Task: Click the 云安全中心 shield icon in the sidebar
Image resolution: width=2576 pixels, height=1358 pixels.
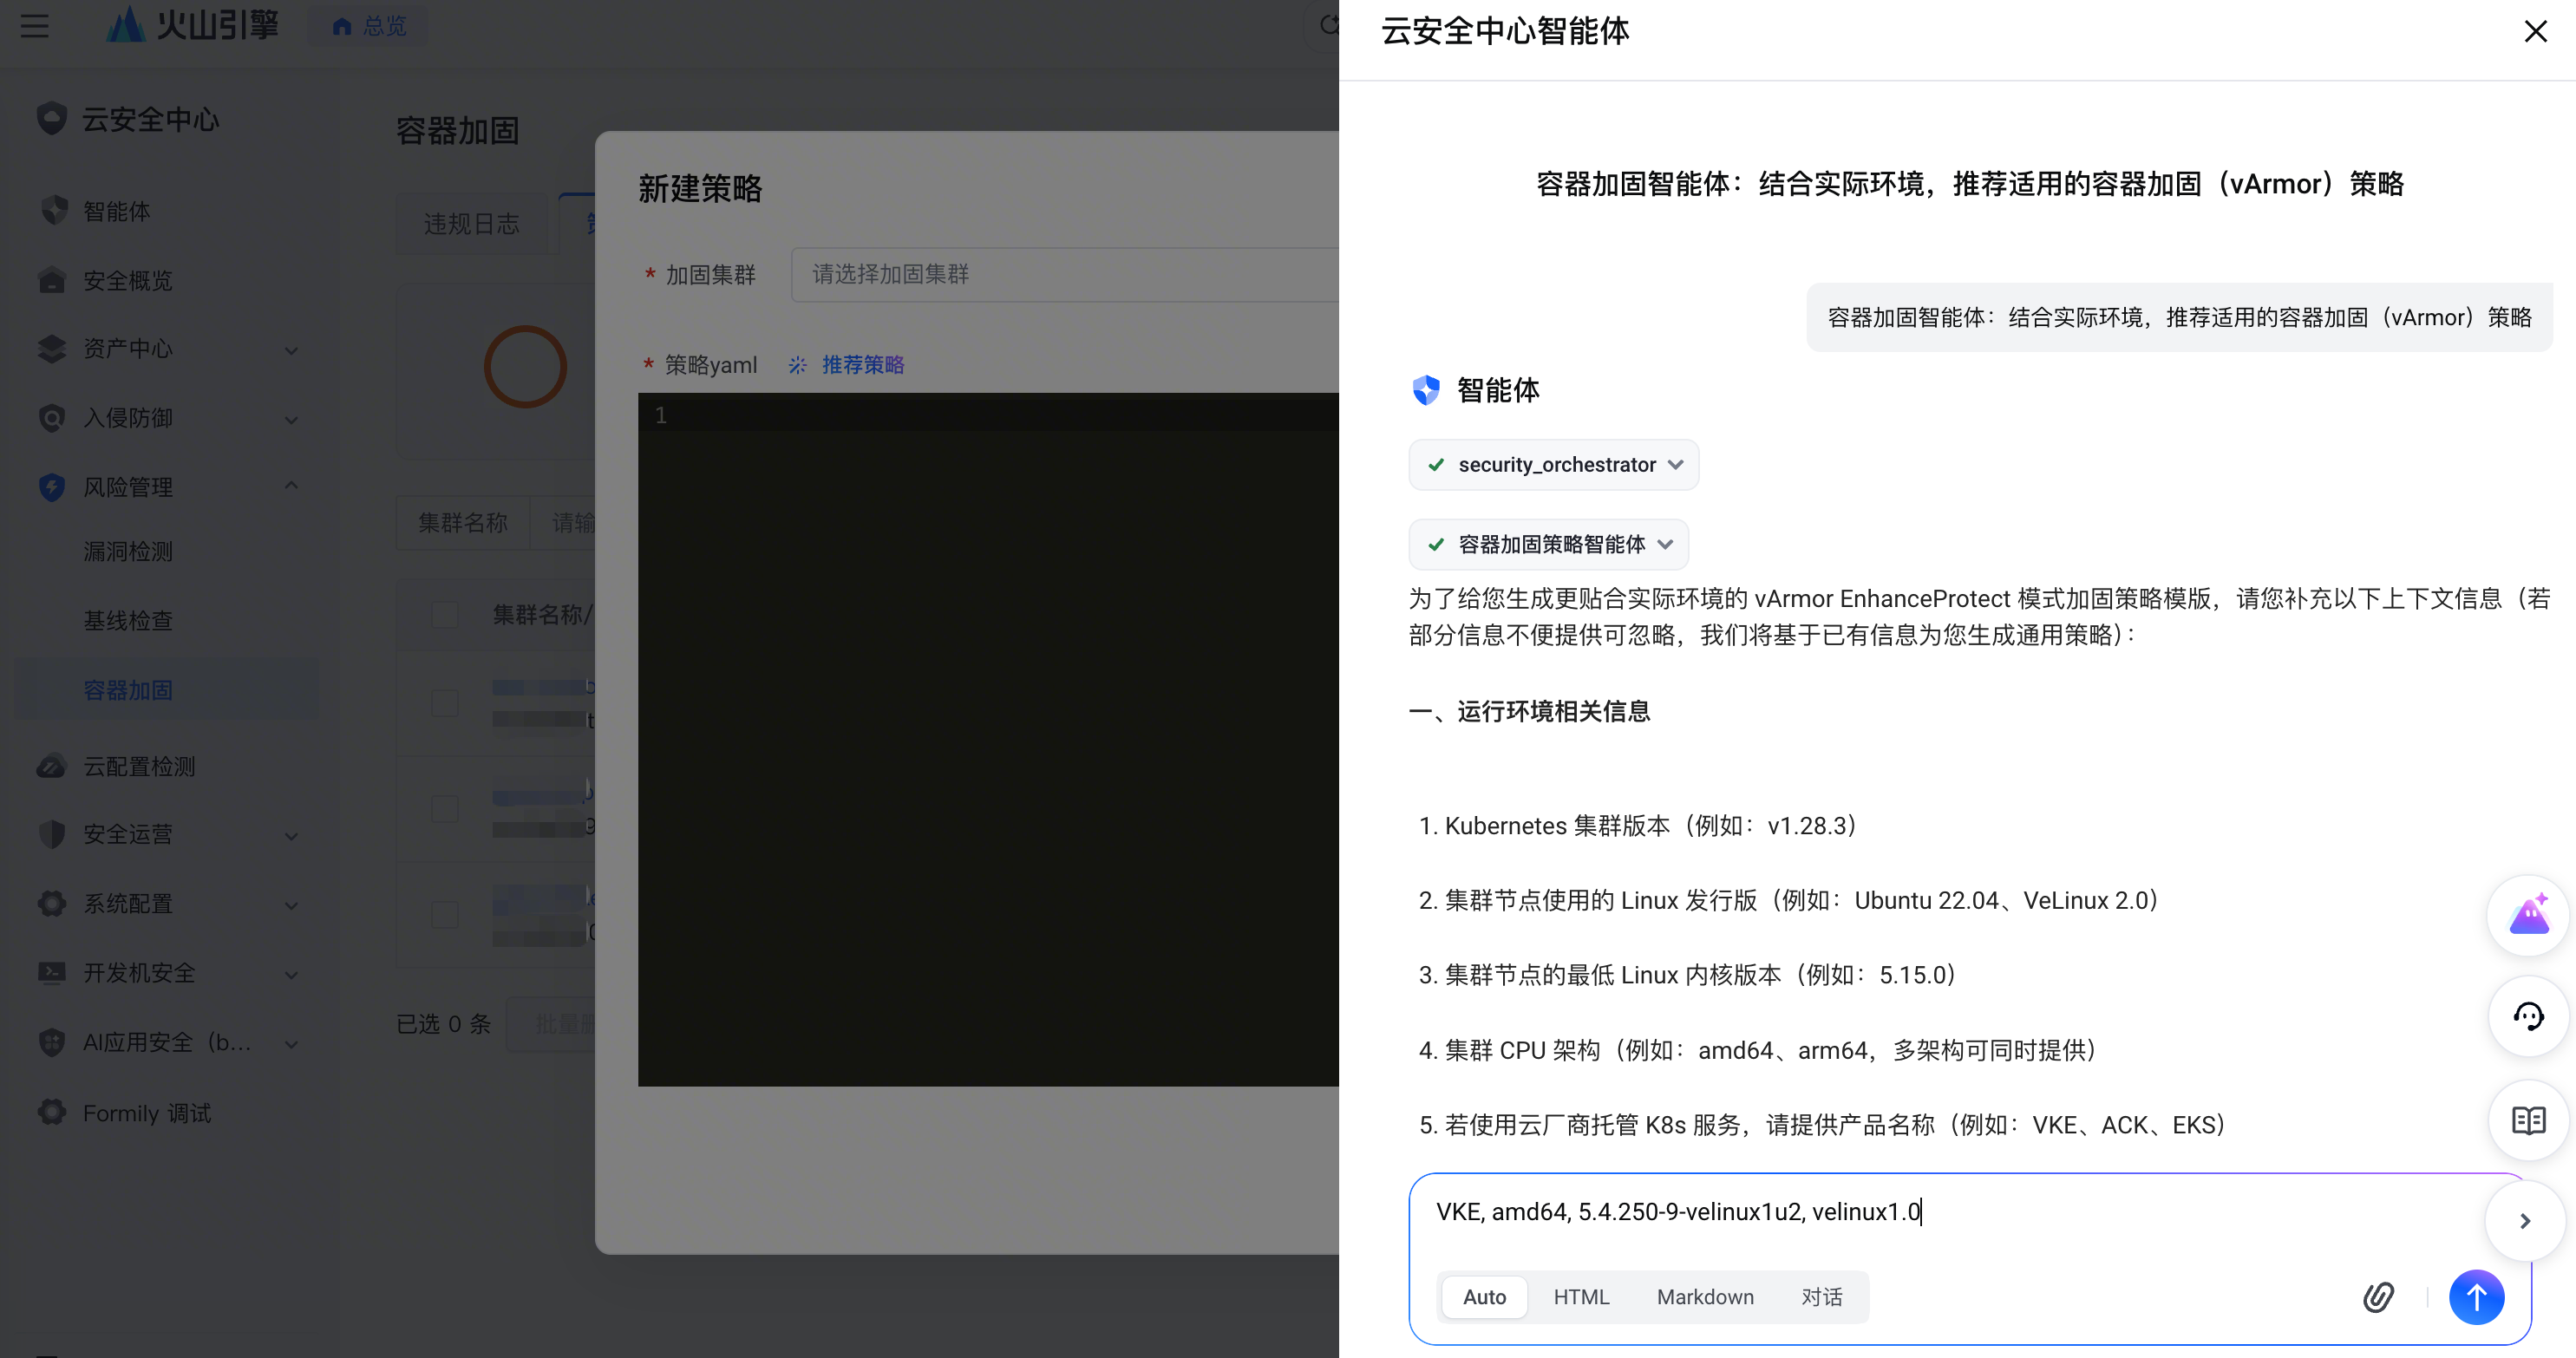Action: (51, 118)
